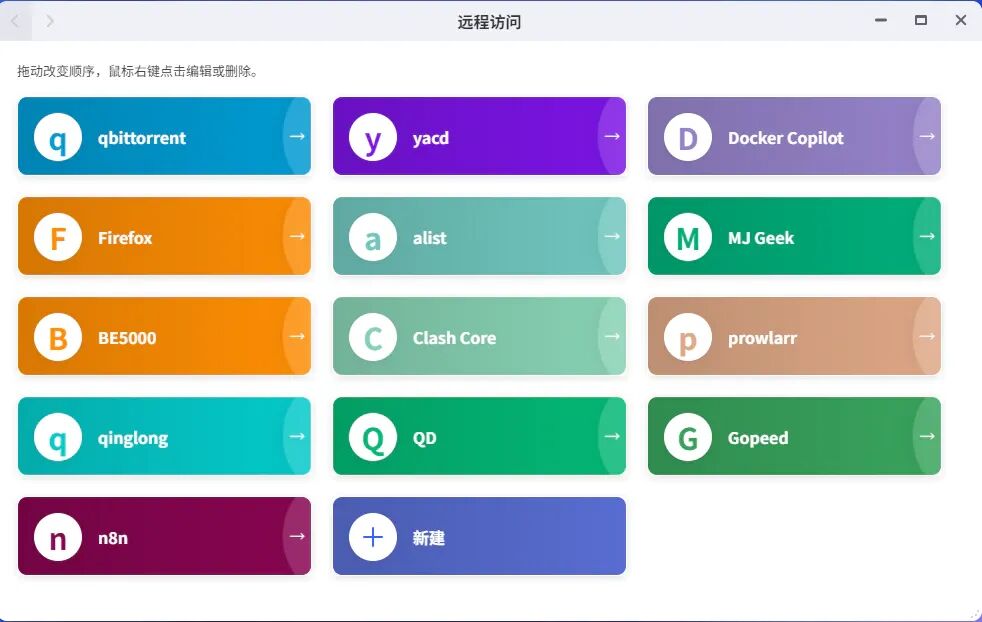The width and height of the screenshot is (982, 622).
Task: Click the alist 'a' circle icon
Action: (x=373, y=237)
